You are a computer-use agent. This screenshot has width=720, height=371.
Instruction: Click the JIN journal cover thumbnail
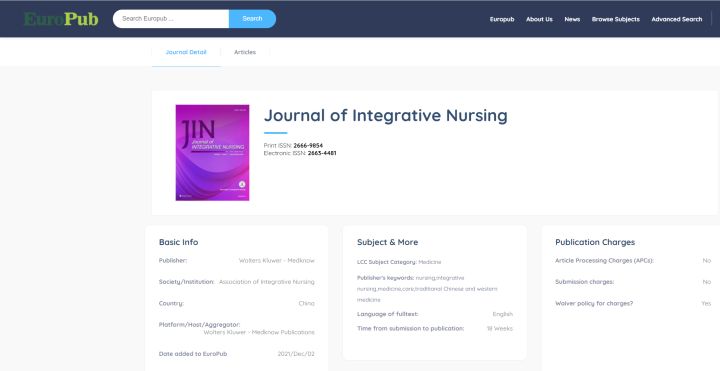pos(213,152)
